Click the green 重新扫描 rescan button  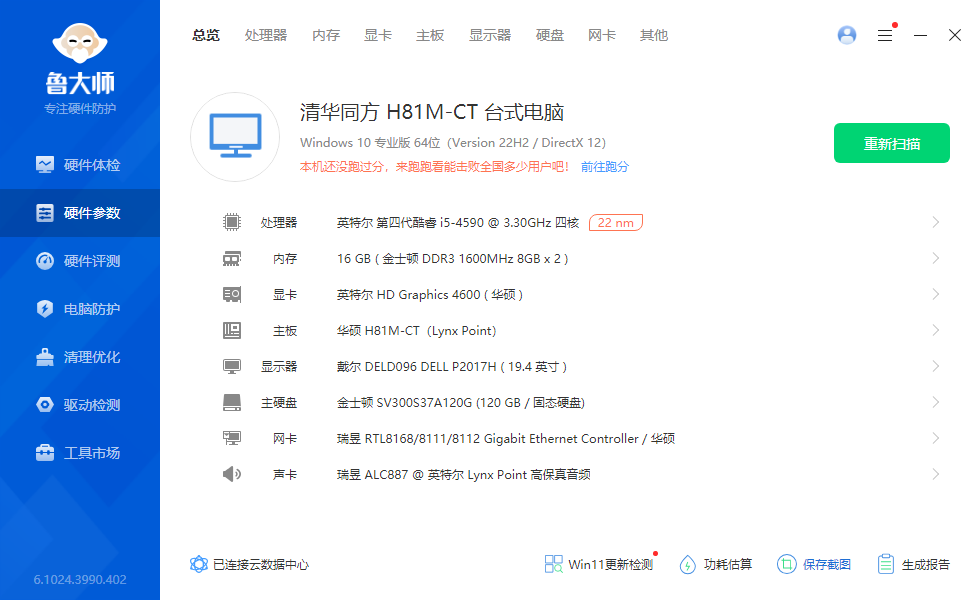892,143
